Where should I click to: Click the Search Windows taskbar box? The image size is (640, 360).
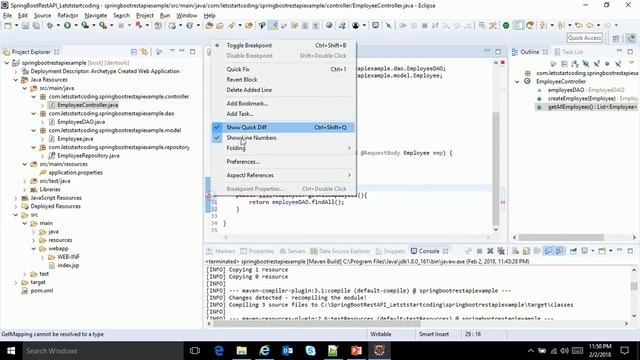[x=103, y=351]
